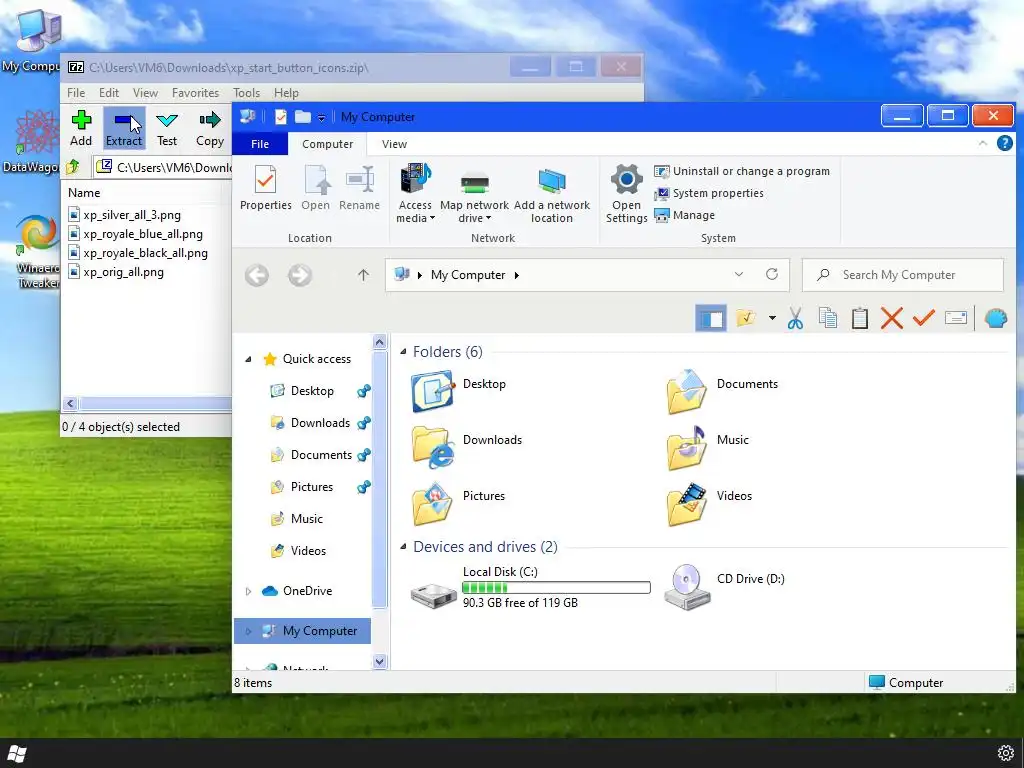Select the Local Disk (C:) drive
This screenshot has height=768, width=1024.
coord(530,587)
